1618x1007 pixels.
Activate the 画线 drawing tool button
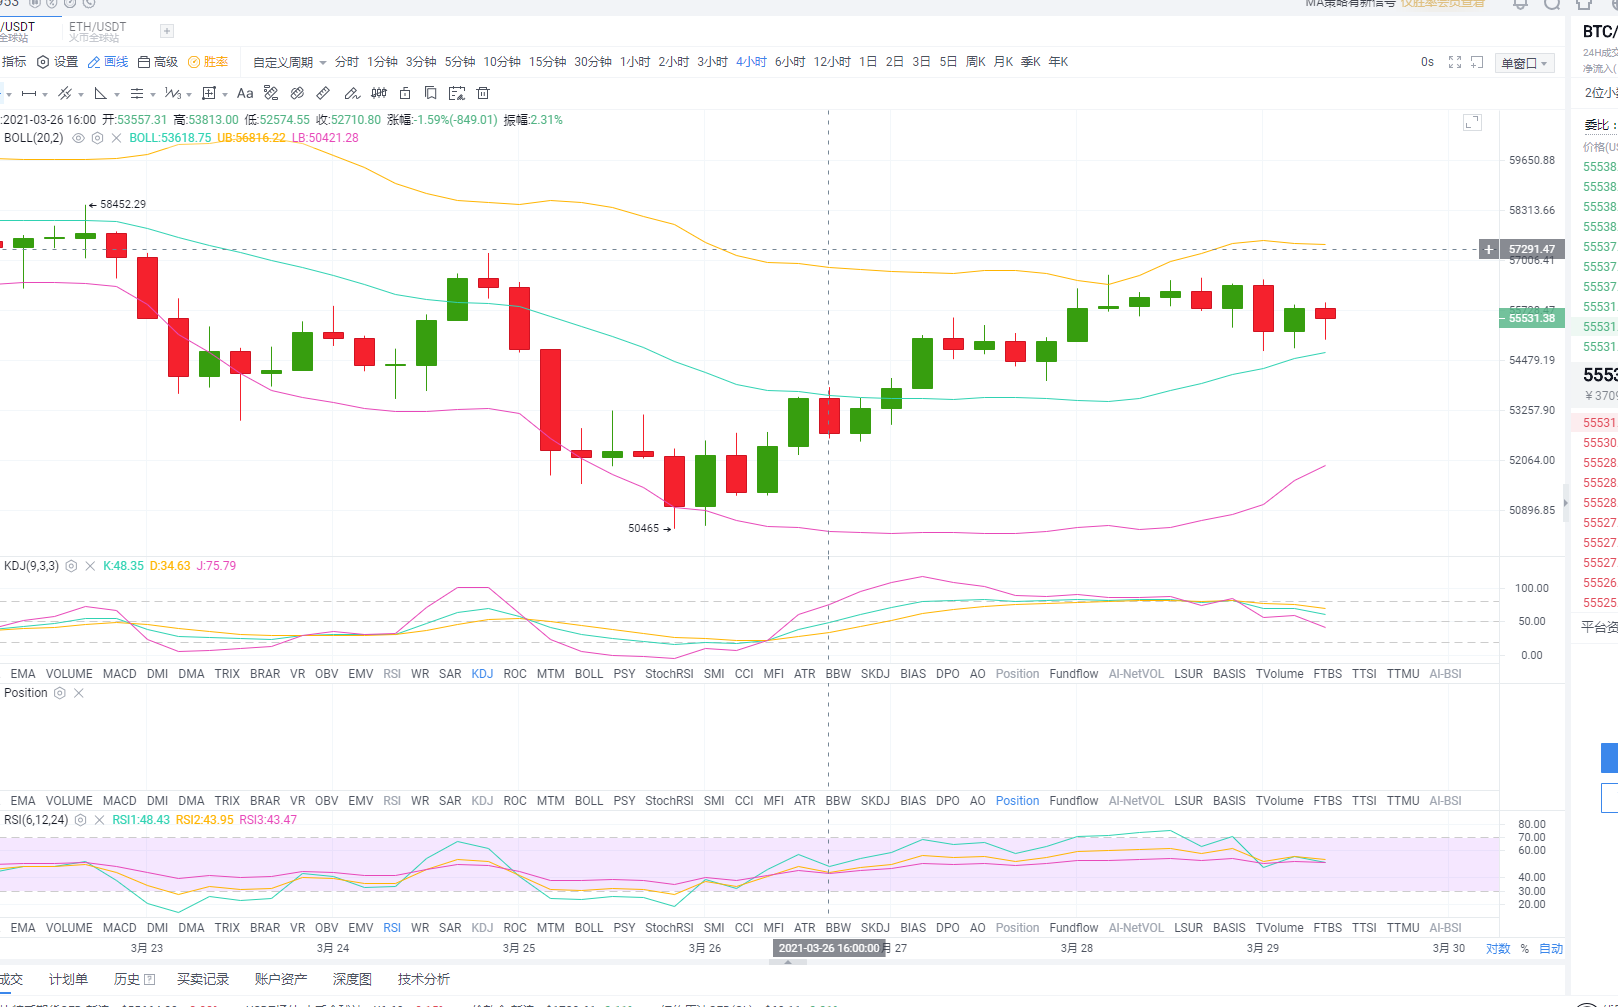click(108, 62)
